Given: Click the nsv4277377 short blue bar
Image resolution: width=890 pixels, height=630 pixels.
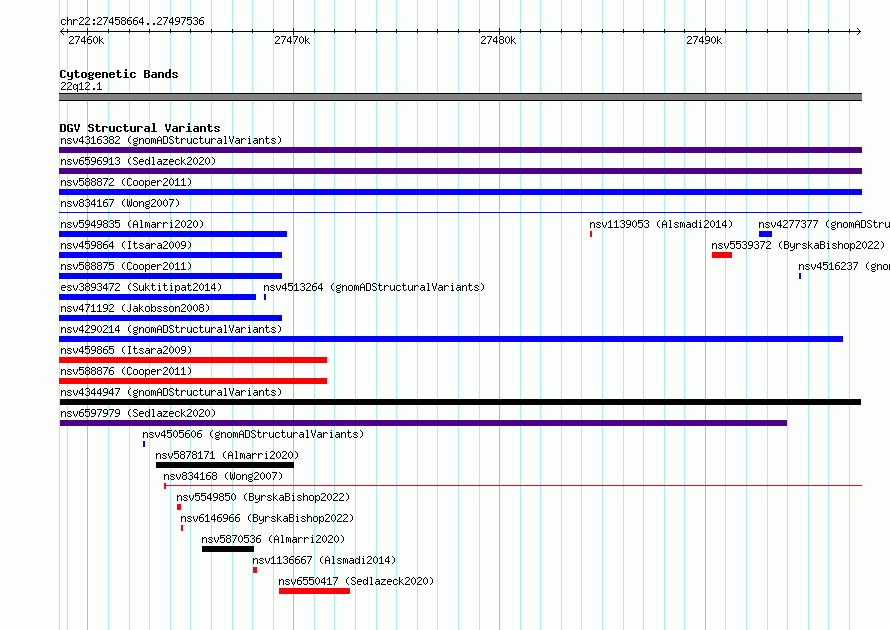Looking at the screenshot, I should point(765,234).
